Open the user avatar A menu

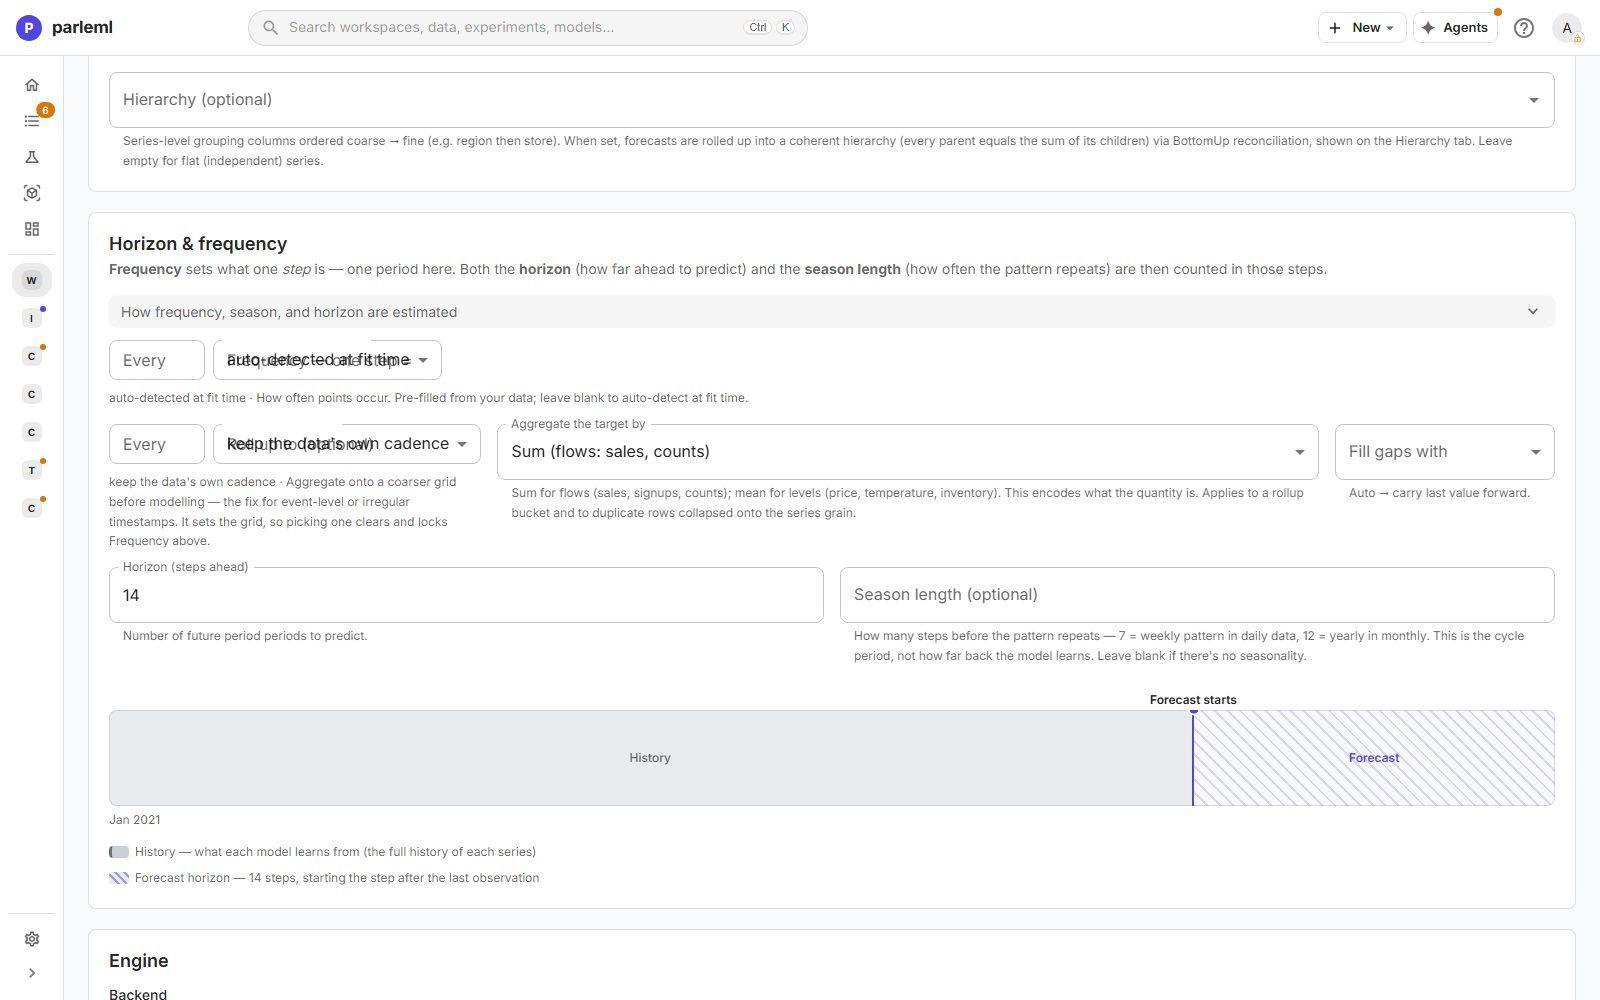coord(1567,28)
